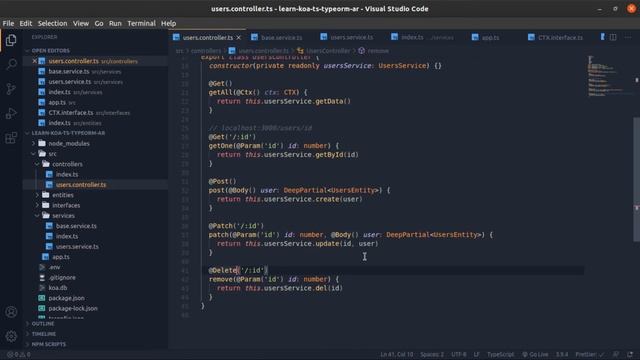The width and height of the screenshot is (640, 360).
Task: Open the Edit menu
Action: coord(25,23)
